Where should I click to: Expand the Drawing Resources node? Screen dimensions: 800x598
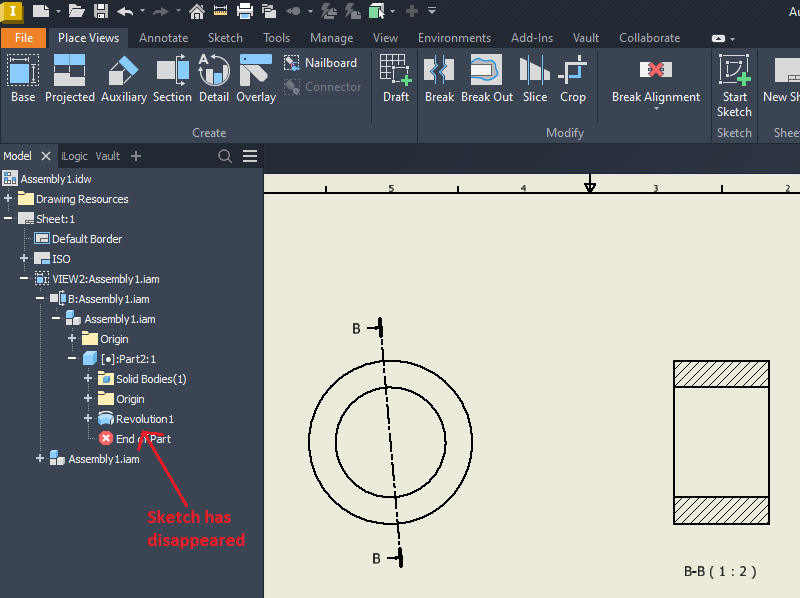(x=8, y=198)
